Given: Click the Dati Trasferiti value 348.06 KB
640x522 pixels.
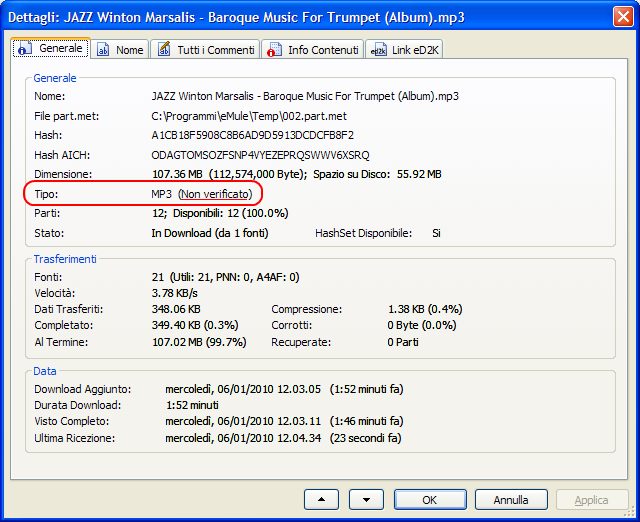Looking at the screenshot, I should [176, 309].
